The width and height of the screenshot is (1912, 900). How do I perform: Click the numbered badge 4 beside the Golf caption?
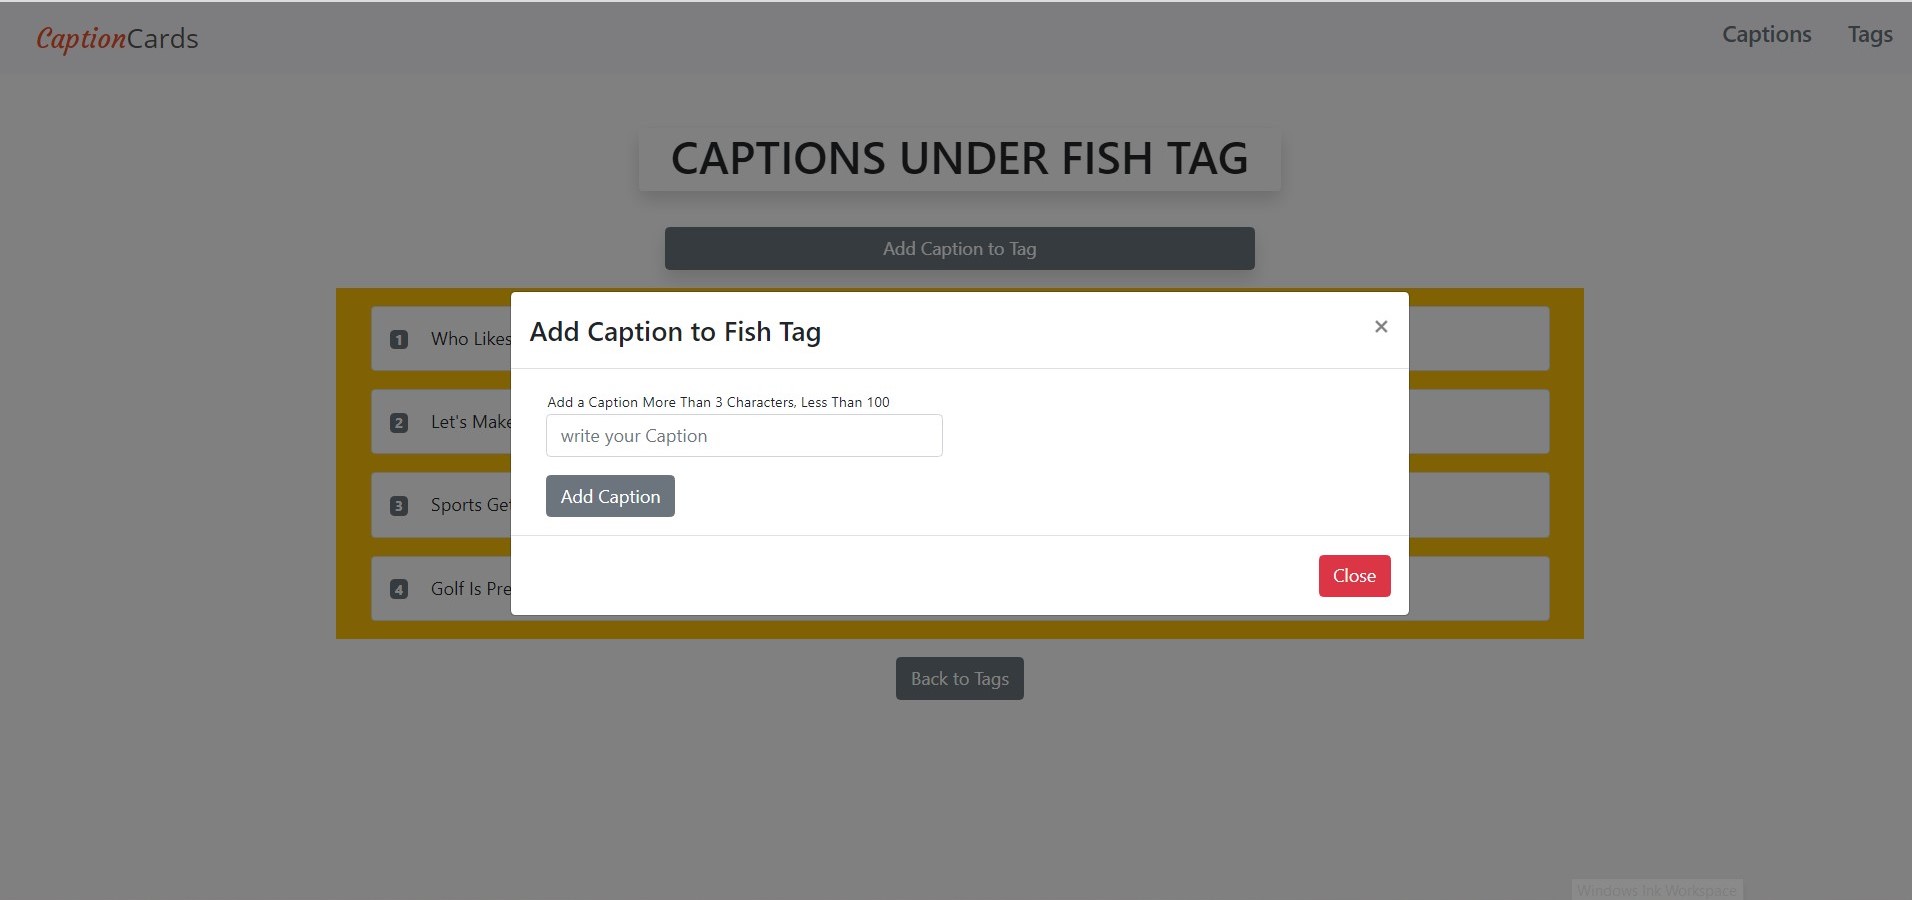click(x=399, y=589)
